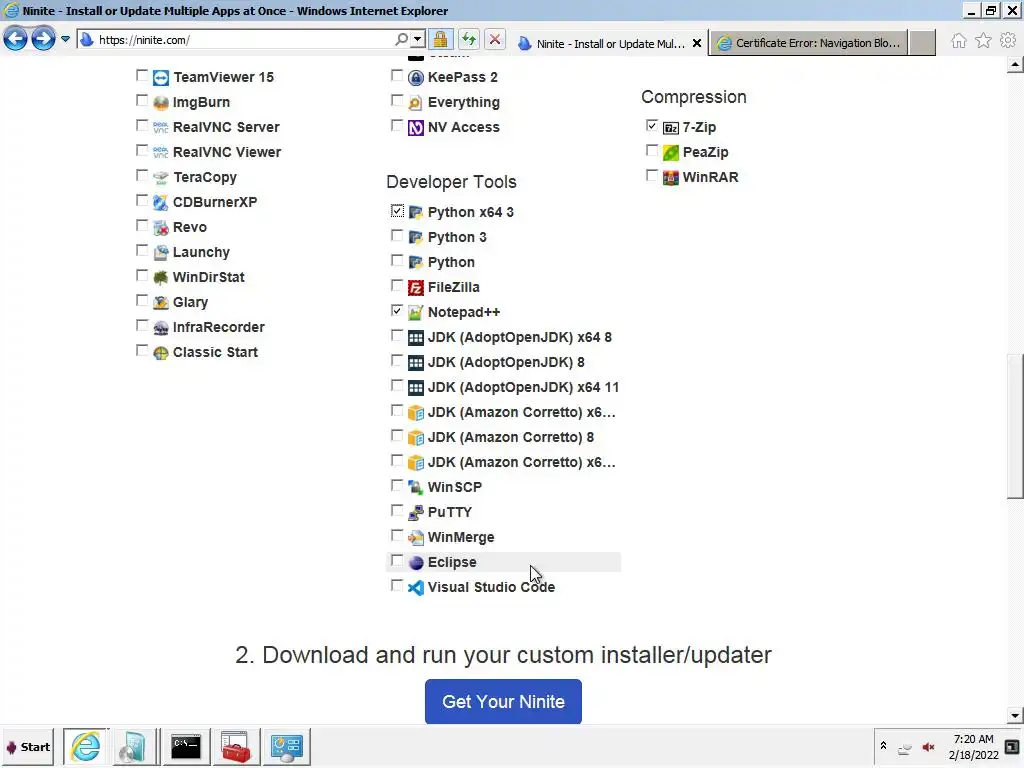Click the page scroll-up arrow
Image resolution: width=1024 pixels, height=768 pixels.
click(x=1015, y=65)
